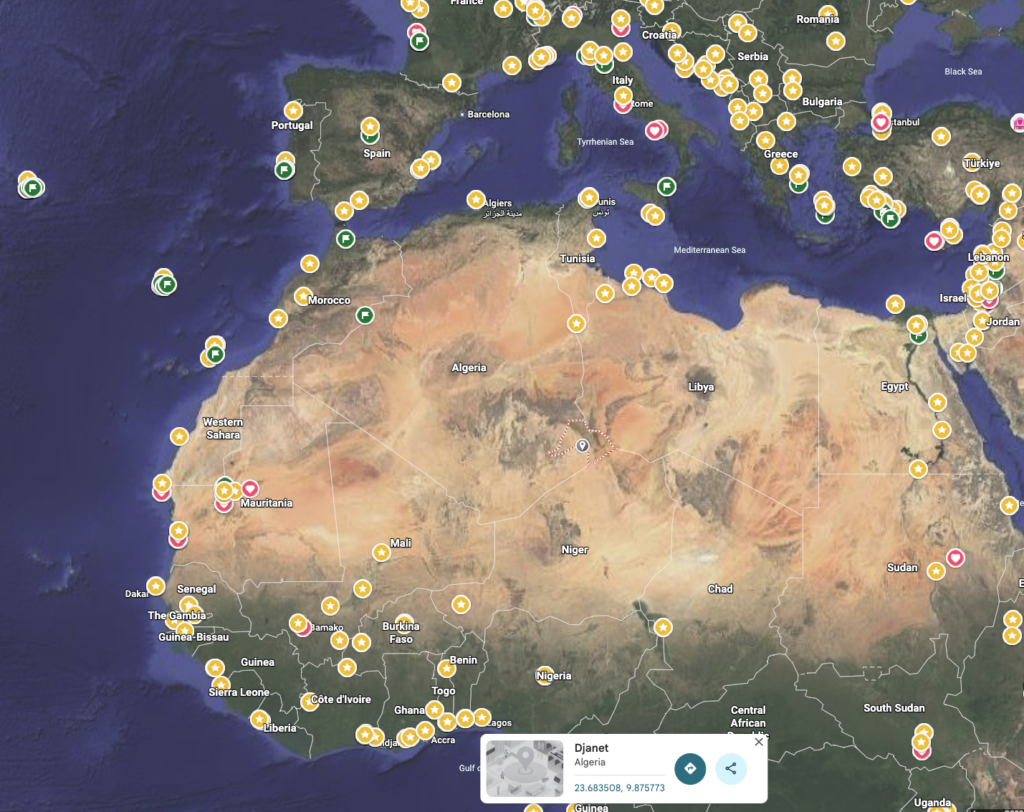1024x812 pixels.
Task: Click the star marker on Morocco's Atlantic coast near Morocco label
Action: pos(302,297)
